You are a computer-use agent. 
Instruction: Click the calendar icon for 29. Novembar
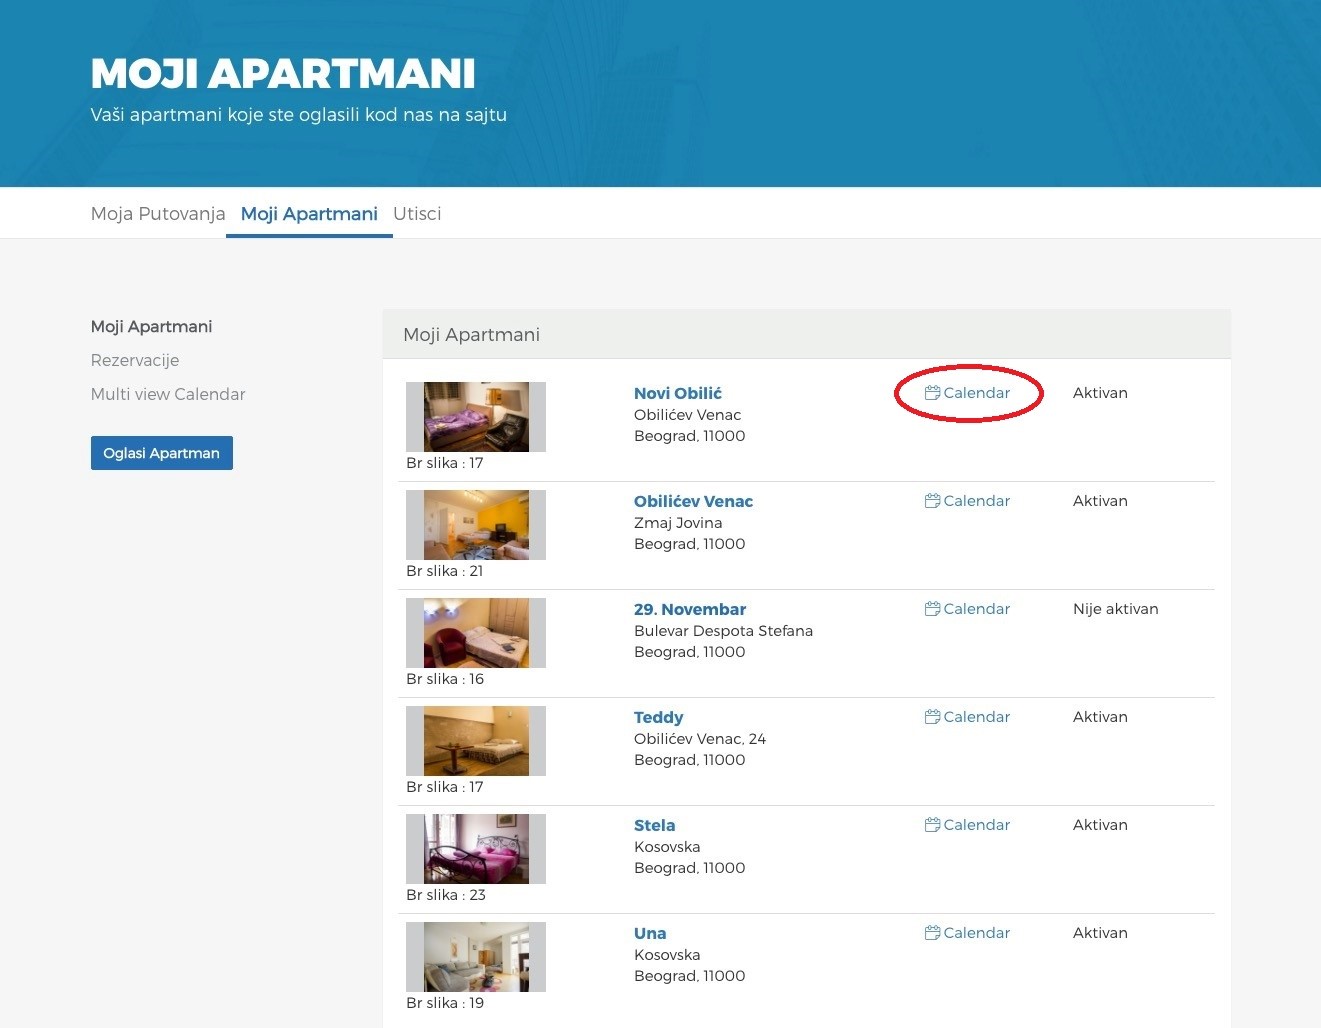coord(932,609)
